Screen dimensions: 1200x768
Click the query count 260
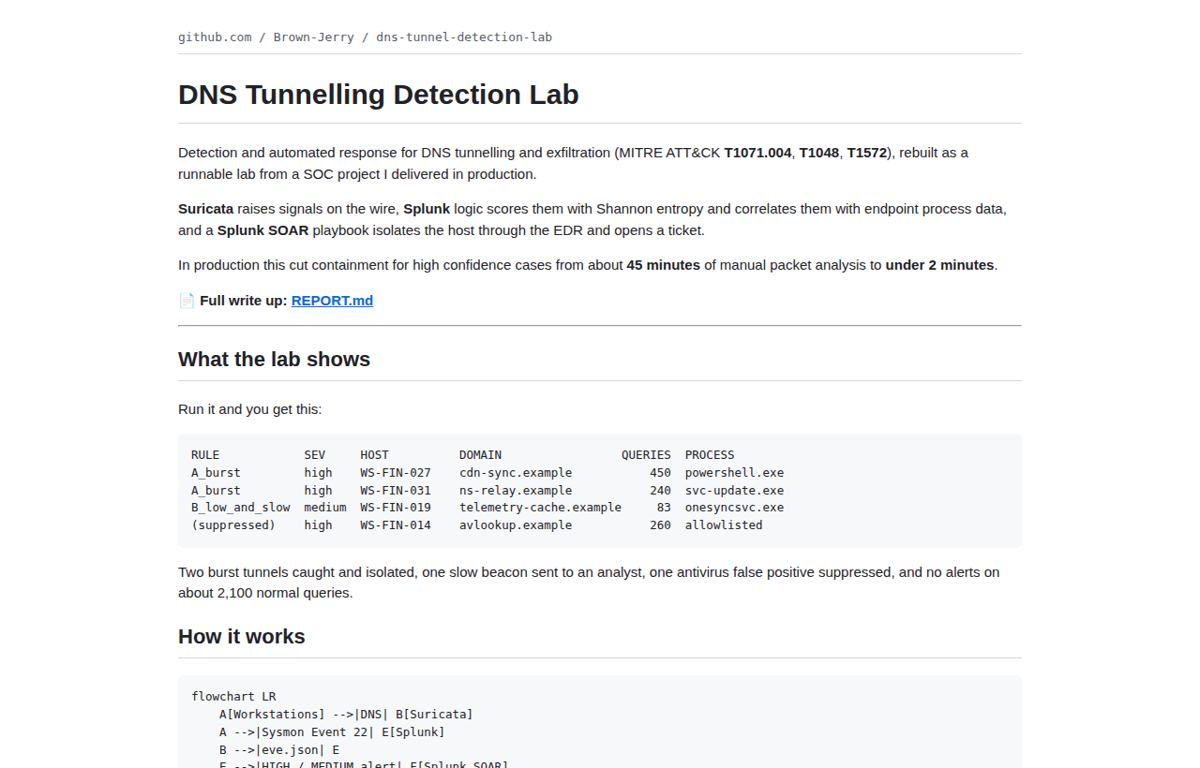pos(660,525)
